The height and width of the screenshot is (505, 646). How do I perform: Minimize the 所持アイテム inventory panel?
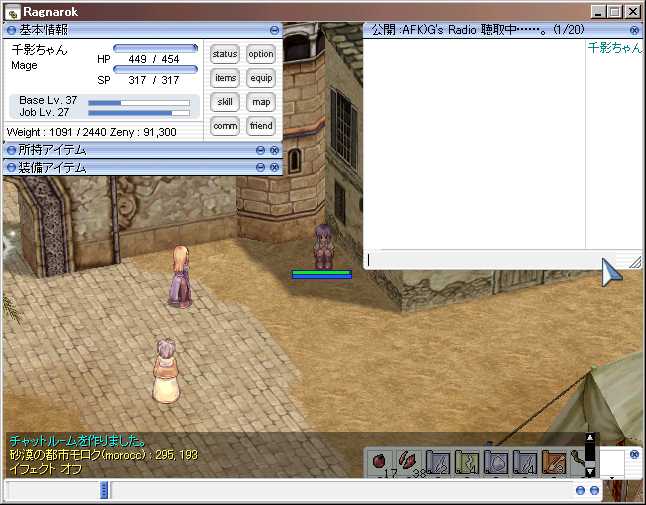260,150
